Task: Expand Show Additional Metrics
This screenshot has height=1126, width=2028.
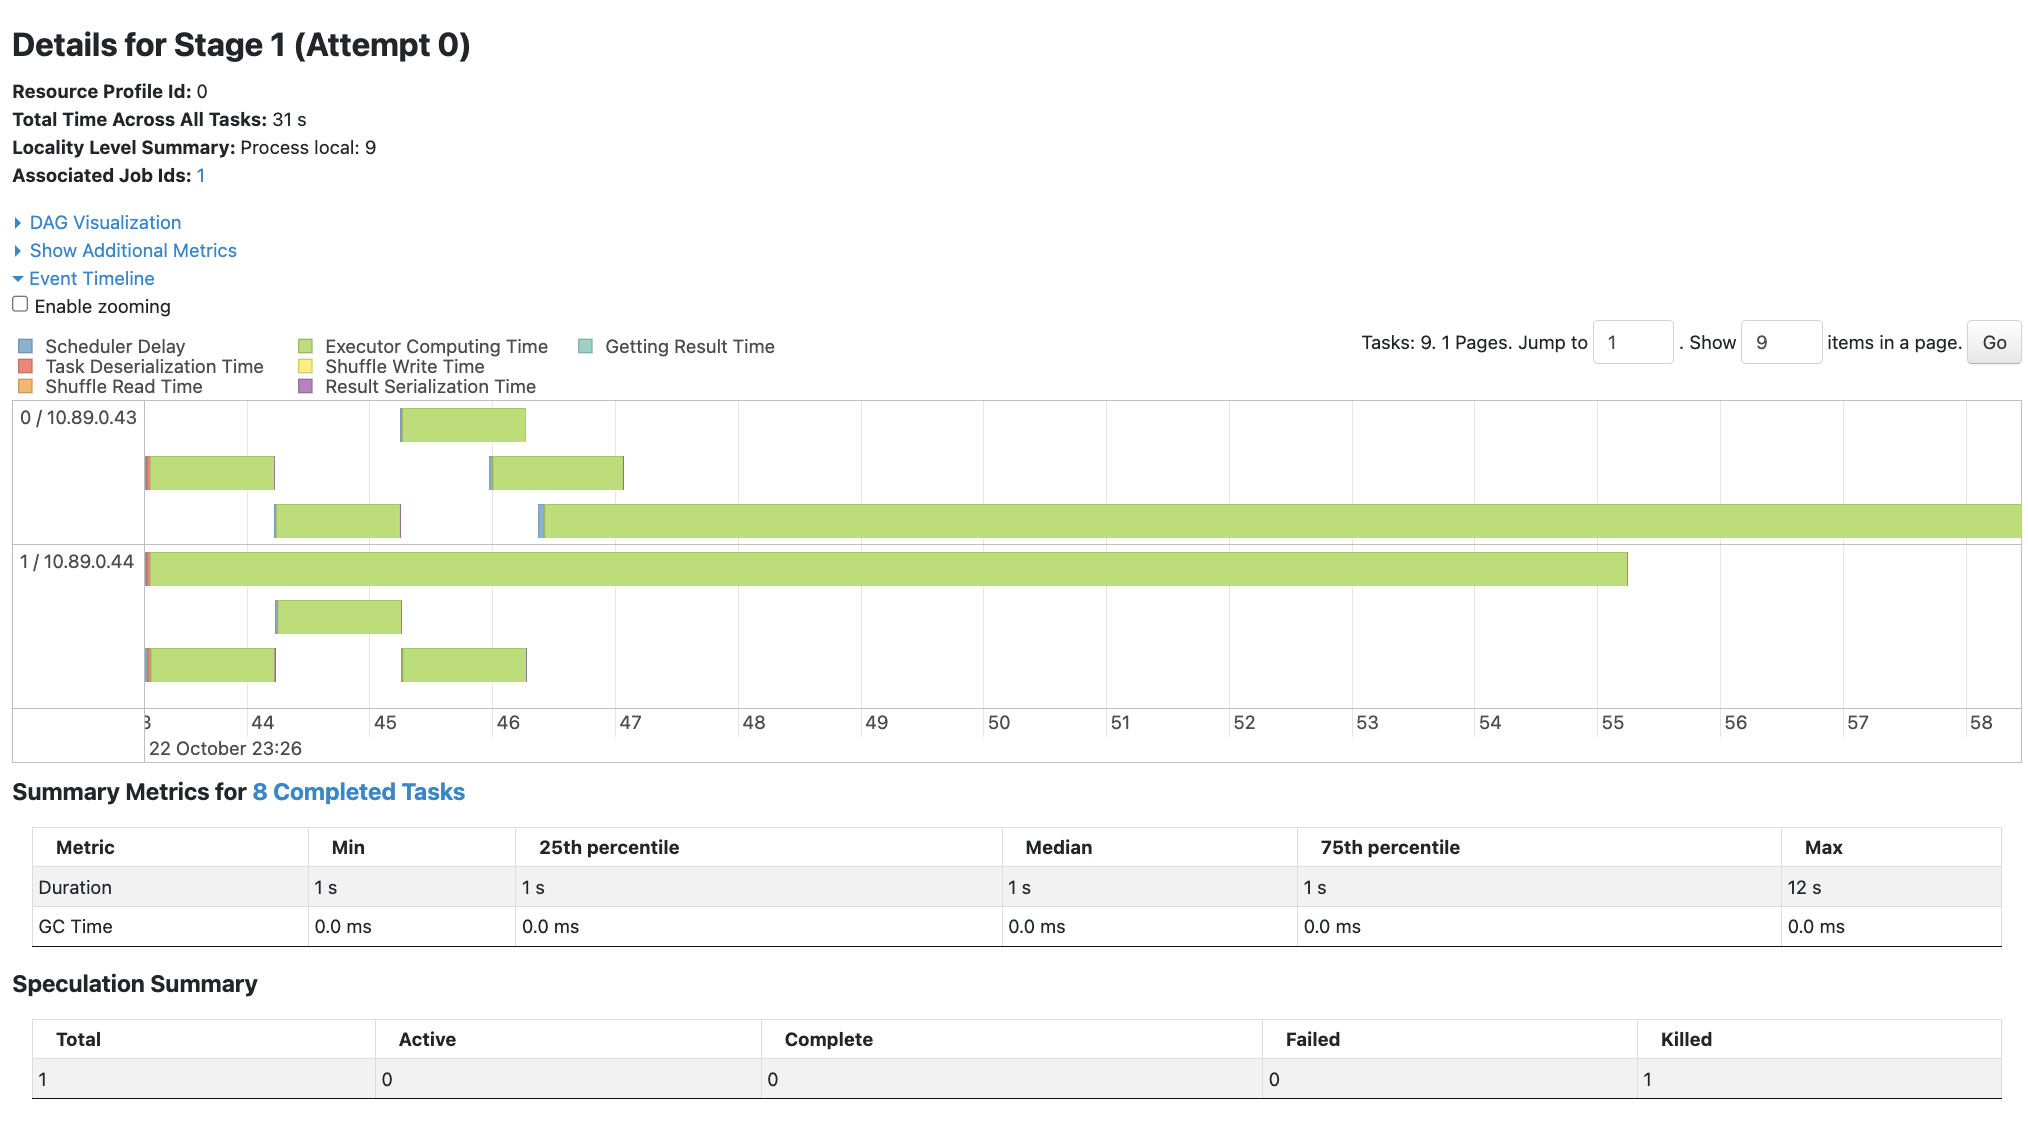Action: [133, 251]
